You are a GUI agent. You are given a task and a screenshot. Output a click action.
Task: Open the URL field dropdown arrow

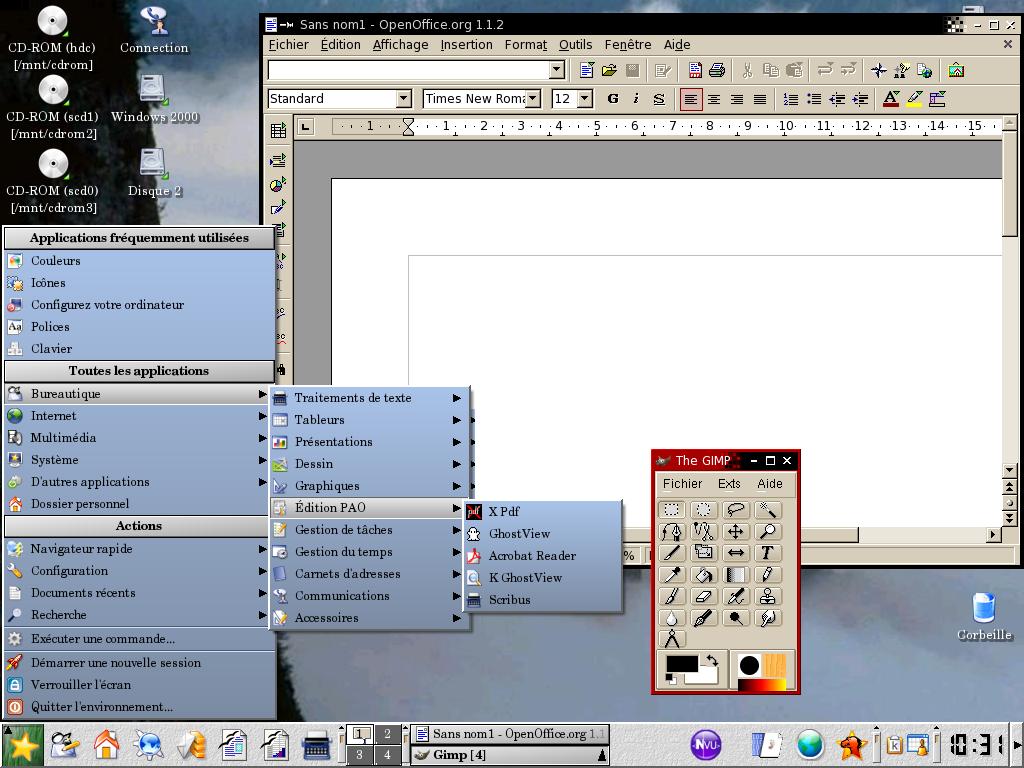[556, 70]
